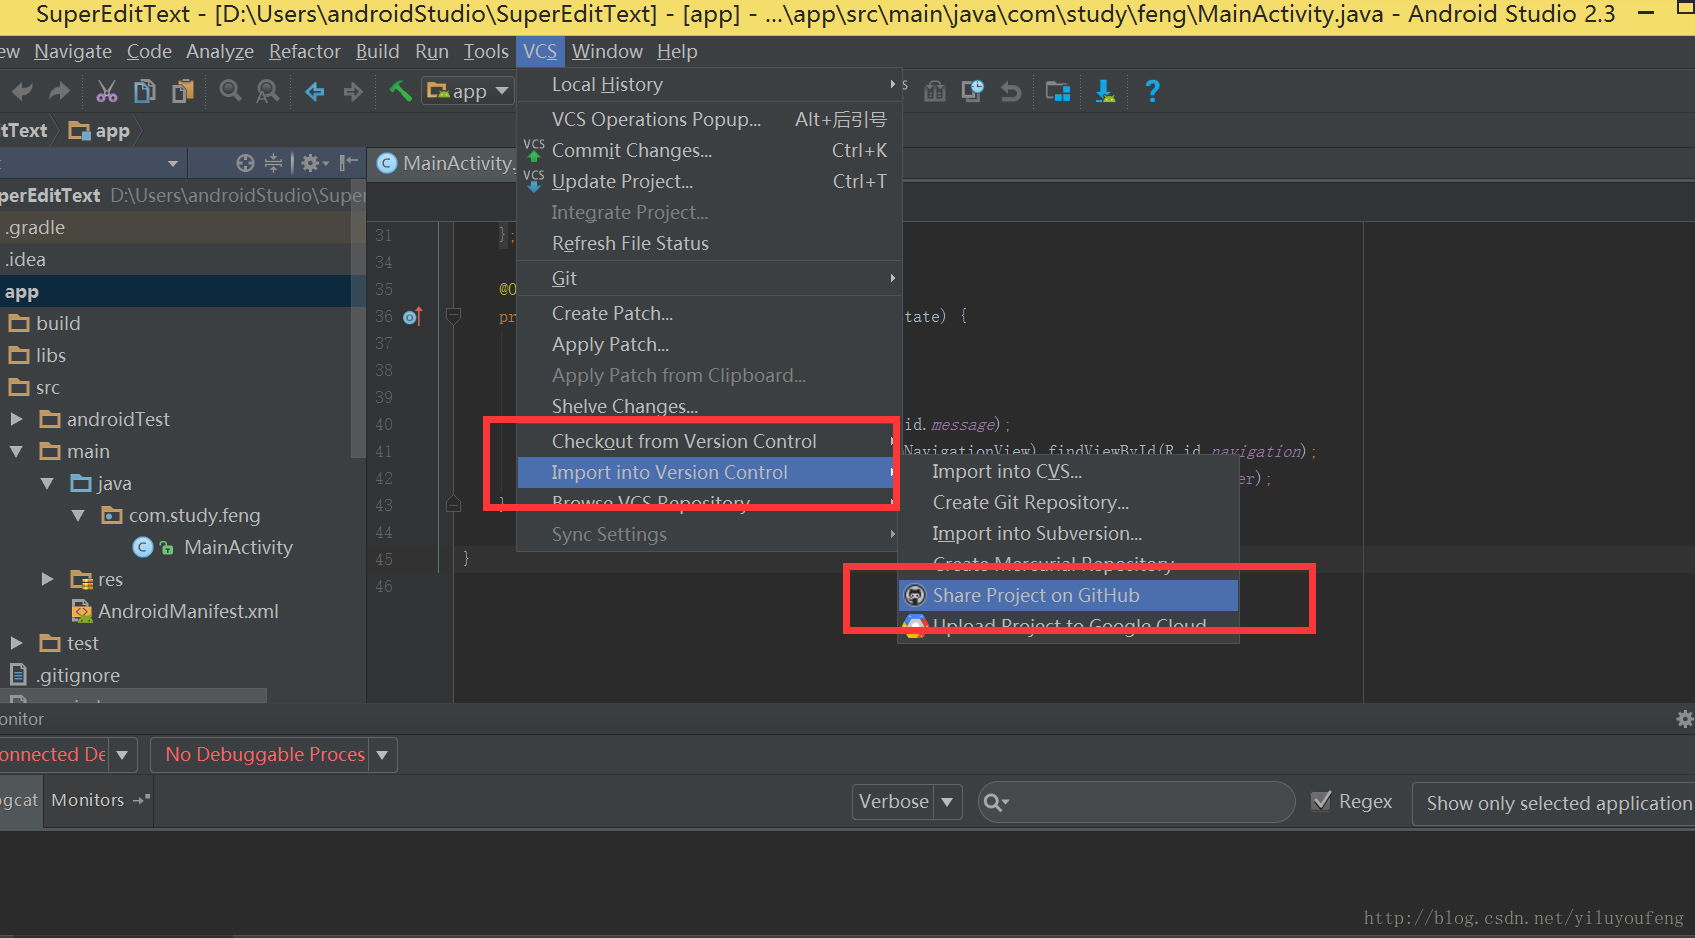Open Help with question mark icon
Image resolution: width=1695 pixels, height=938 pixels.
pyautogui.click(x=1152, y=92)
